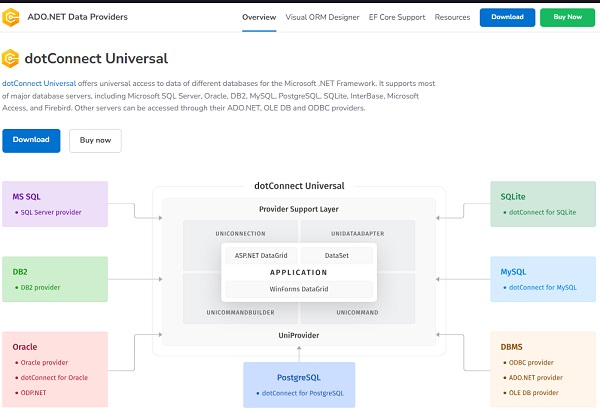Screen dimensions: 600x413
Task: Click the DB2 box title
Action: pyautogui.click(x=20, y=272)
